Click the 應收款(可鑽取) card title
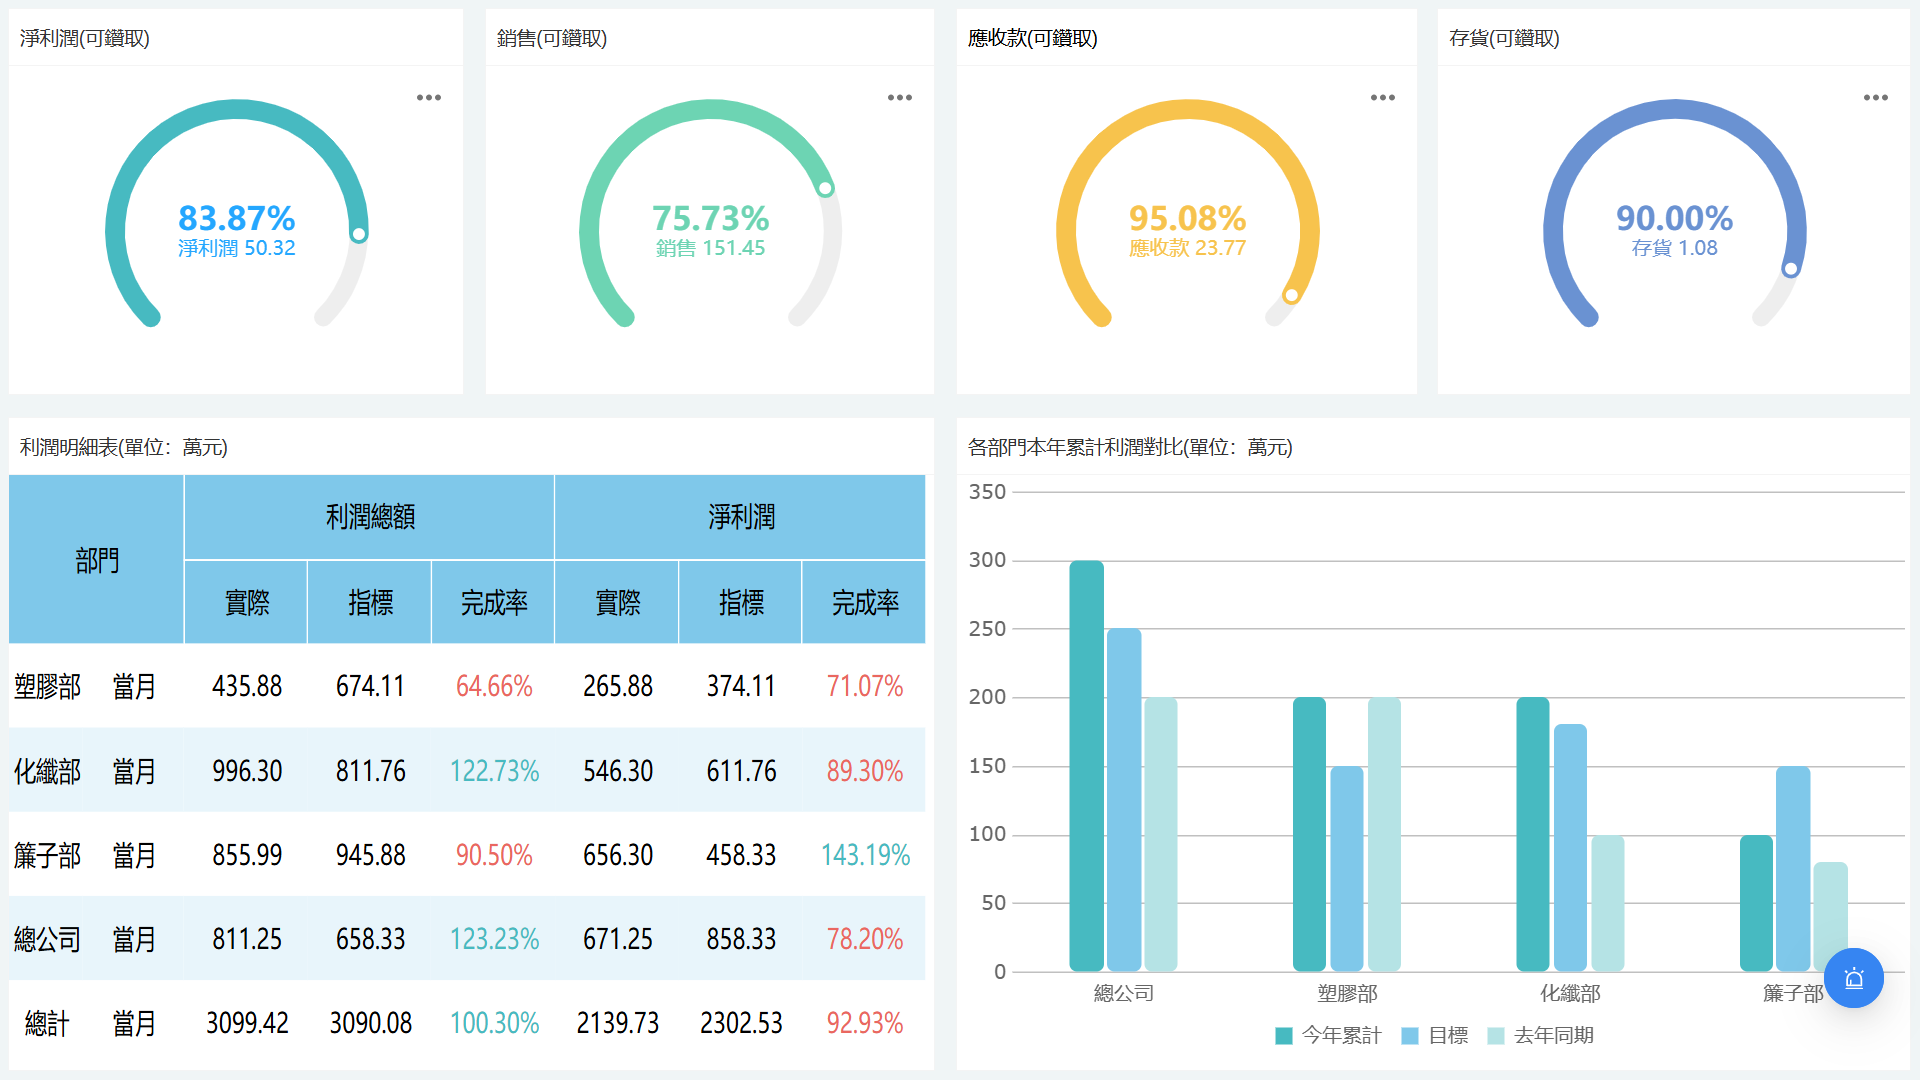Screen dimensions: 1920x1080 tap(1033, 38)
